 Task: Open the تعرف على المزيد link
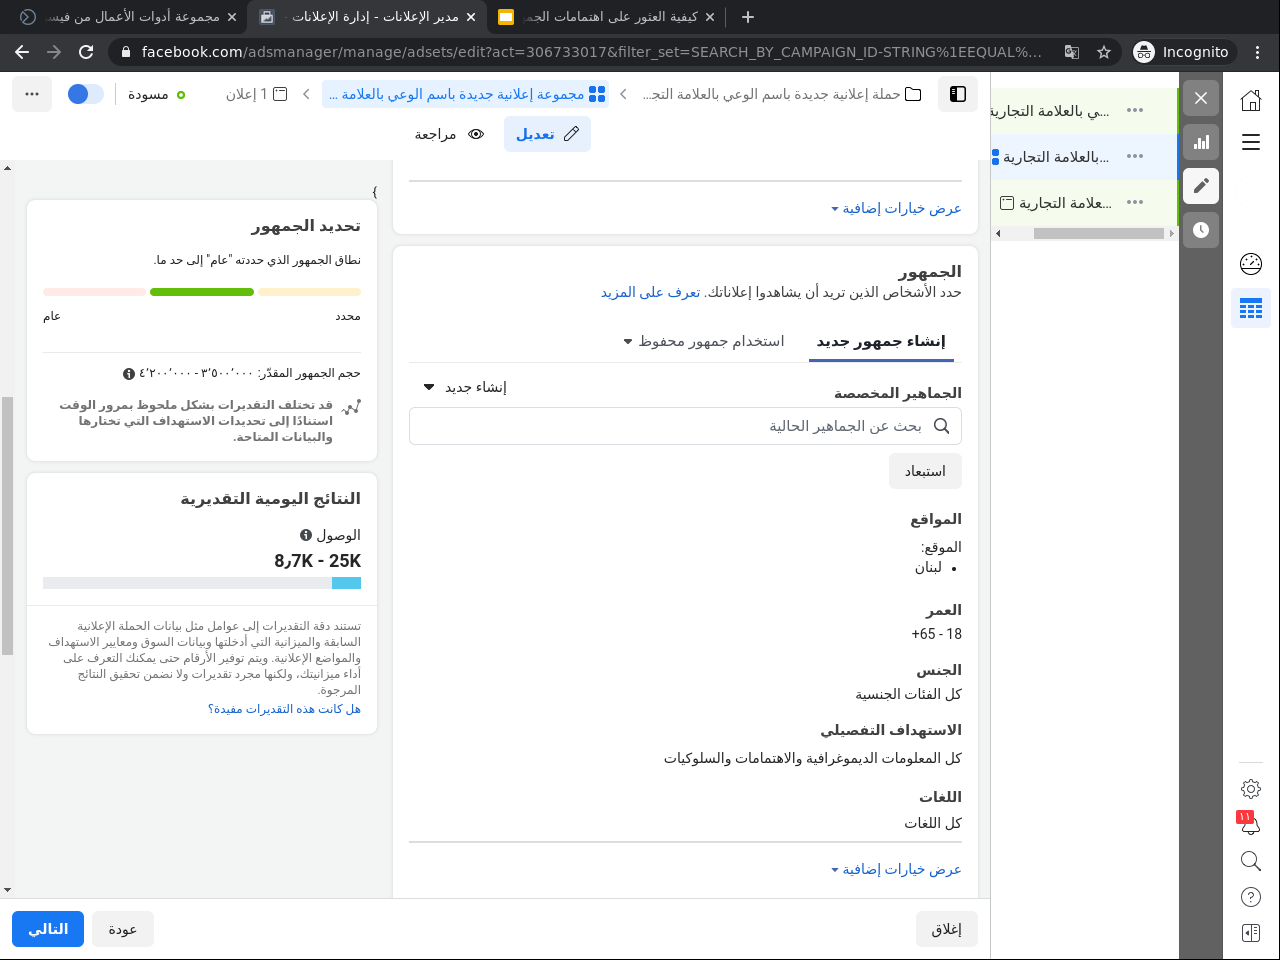tap(650, 292)
